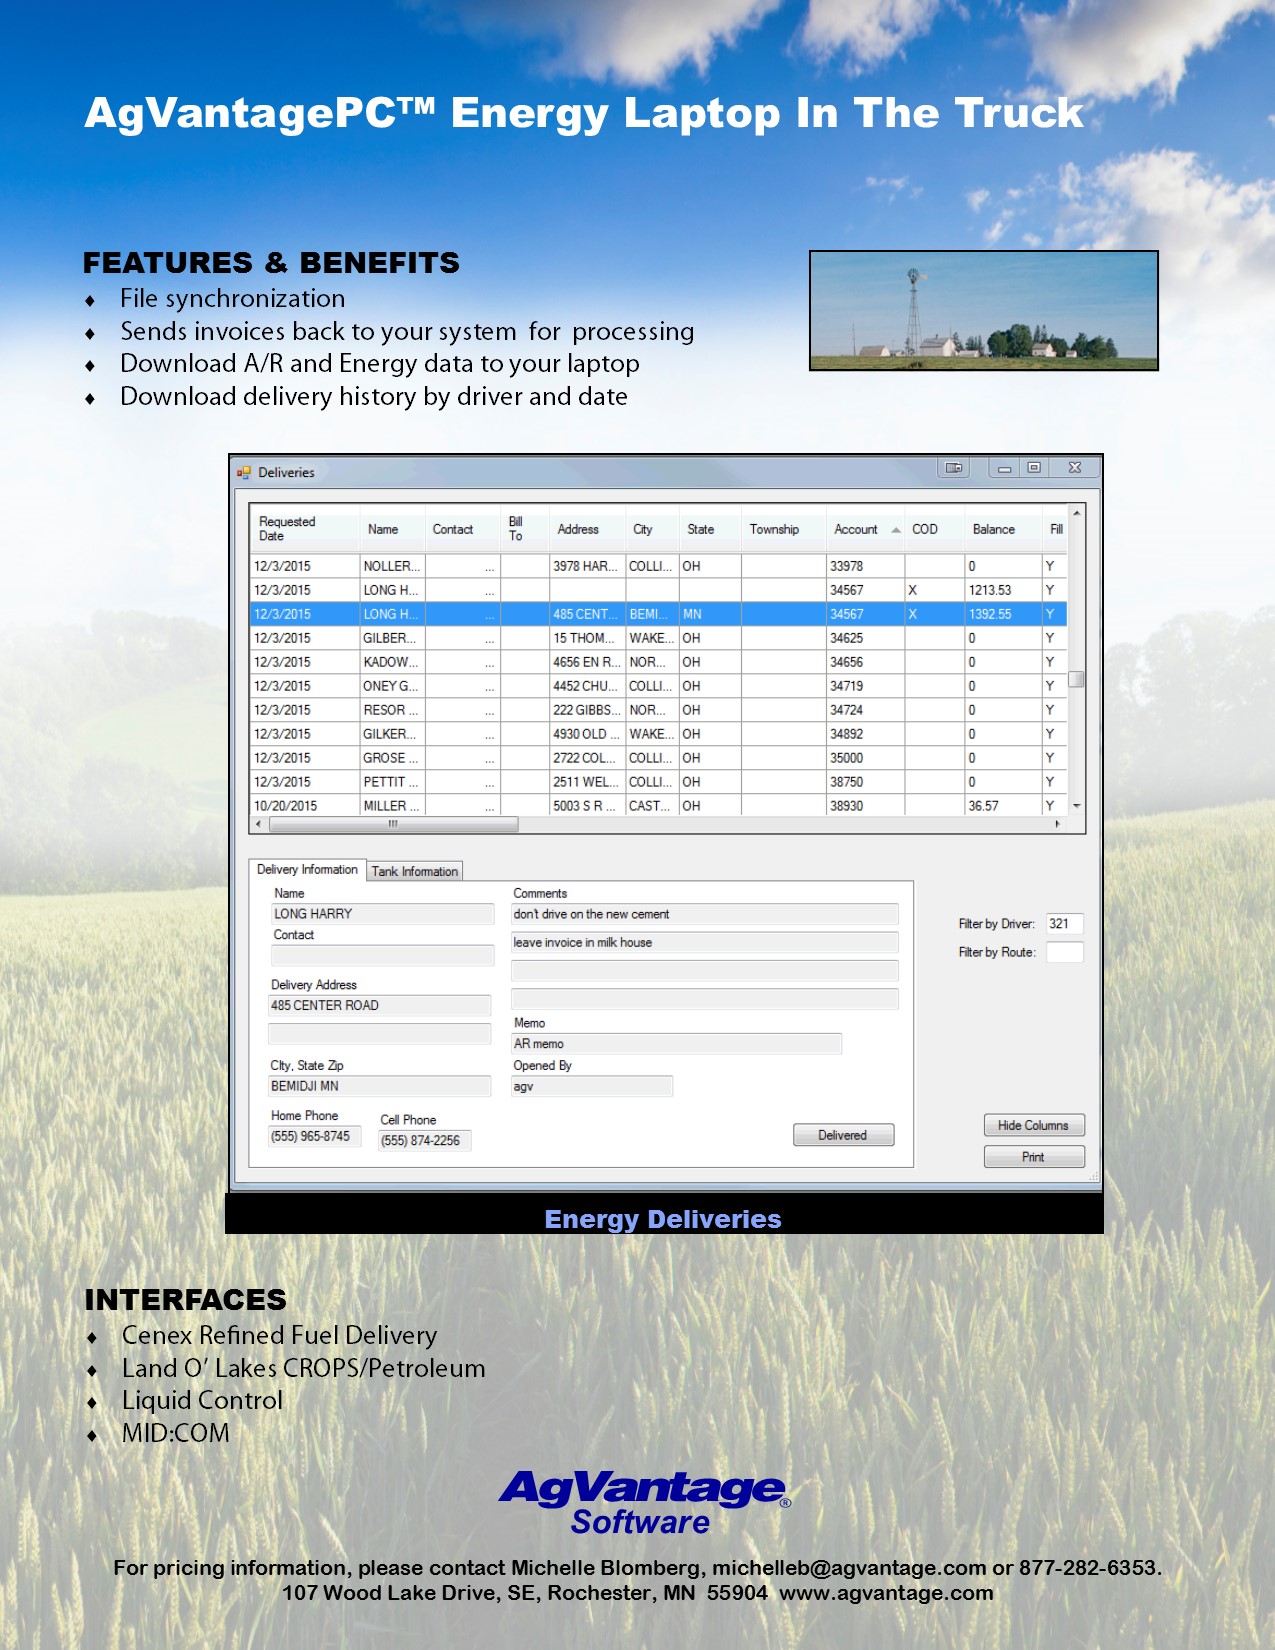This screenshot has width=1275, height=1650.
Task: Select the GROSE delivery row name
Action: [390, 758]
